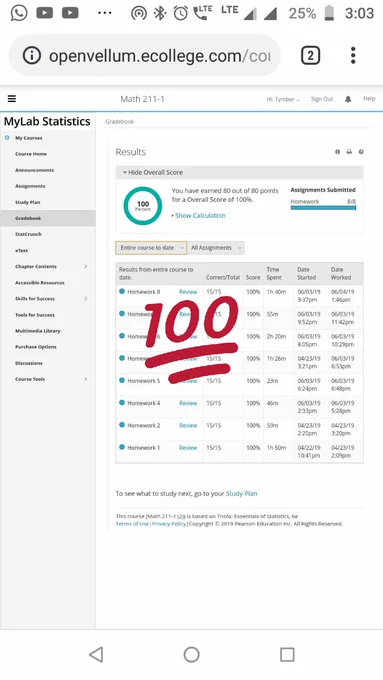Open Study Plan in sidebar
This screenshot has height=680, width=383.
tap(27, 202)
